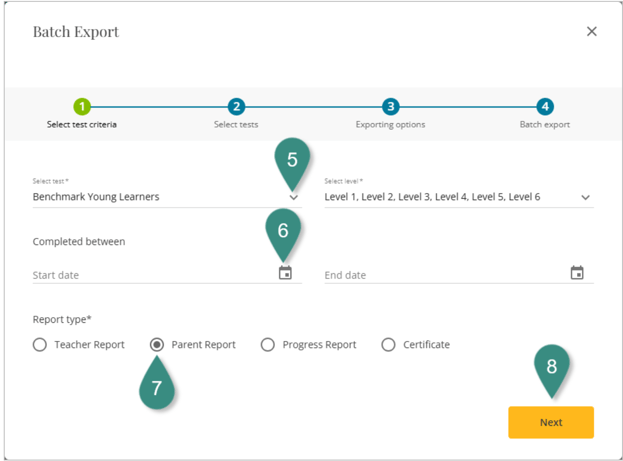This screenshot has width=623, height=461.
Task: Close the Batch Export dialog
Action: [x=592, y=32]
